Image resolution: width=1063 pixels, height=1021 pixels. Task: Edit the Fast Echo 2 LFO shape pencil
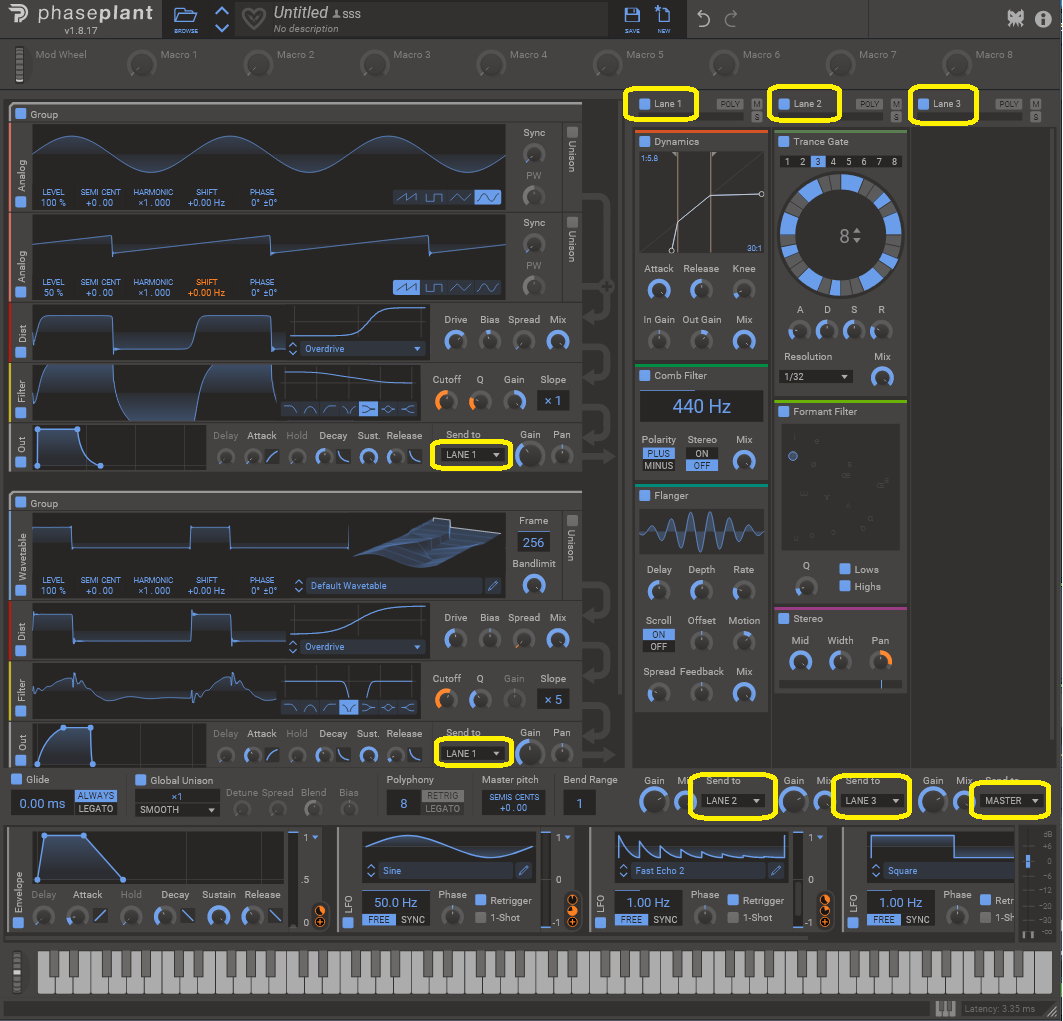click(776, 870)
